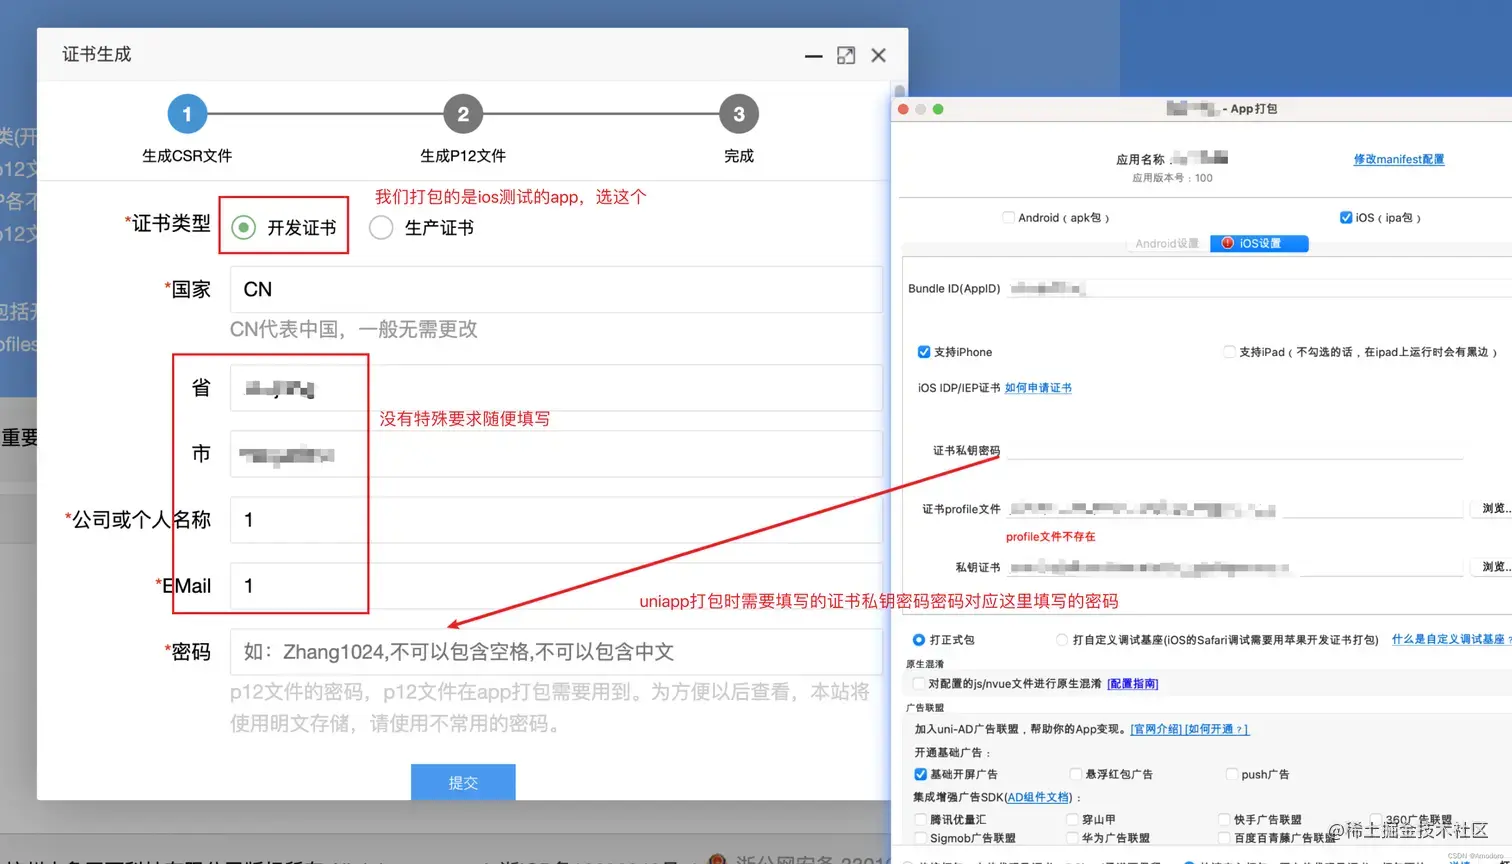Image resolution: width=1512 pixels, height=864 pixels.
Task: Click the red error badge on iOS设置 tab
Action: click(x=1229, y=243)
